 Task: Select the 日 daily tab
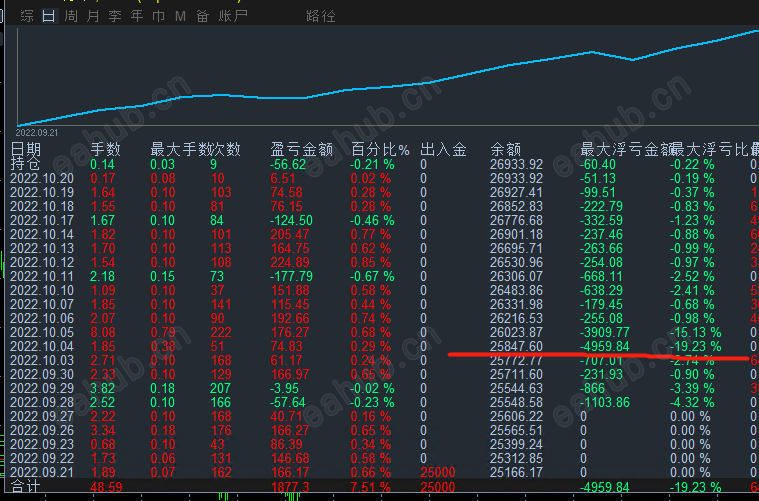tap(49, 16)
